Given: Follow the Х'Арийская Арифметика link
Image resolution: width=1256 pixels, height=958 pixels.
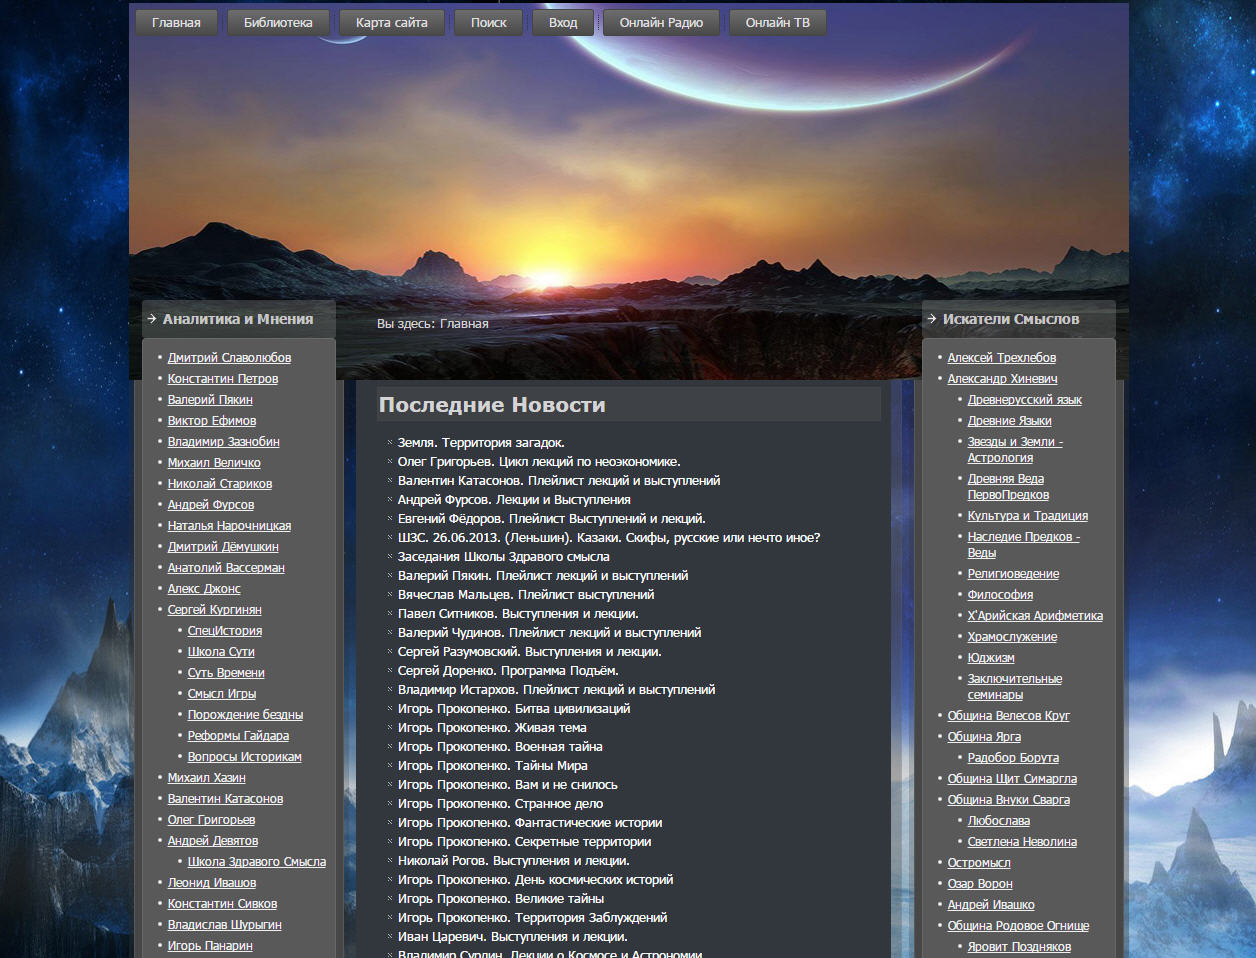Looking at the screenshot, I should (1035, 616).
